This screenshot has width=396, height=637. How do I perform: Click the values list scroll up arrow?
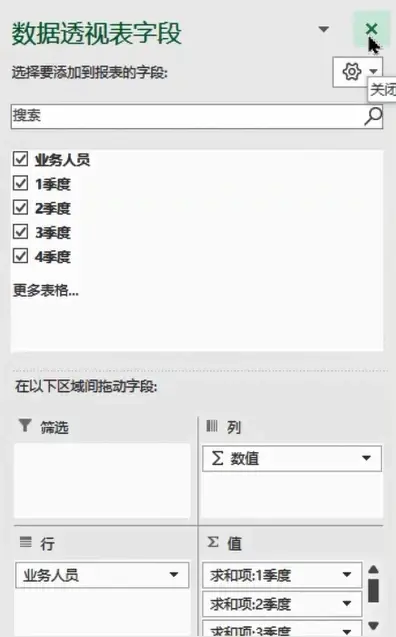(373, 570)
